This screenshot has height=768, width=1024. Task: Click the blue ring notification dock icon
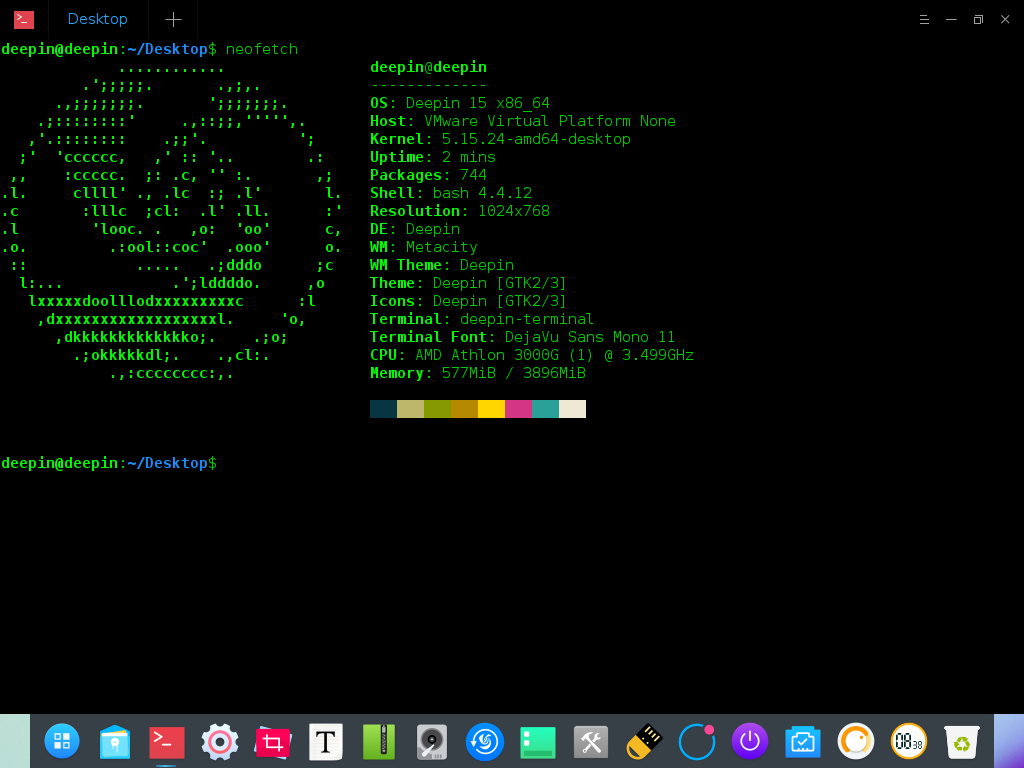pyautogui.click(x=697, y=742)
